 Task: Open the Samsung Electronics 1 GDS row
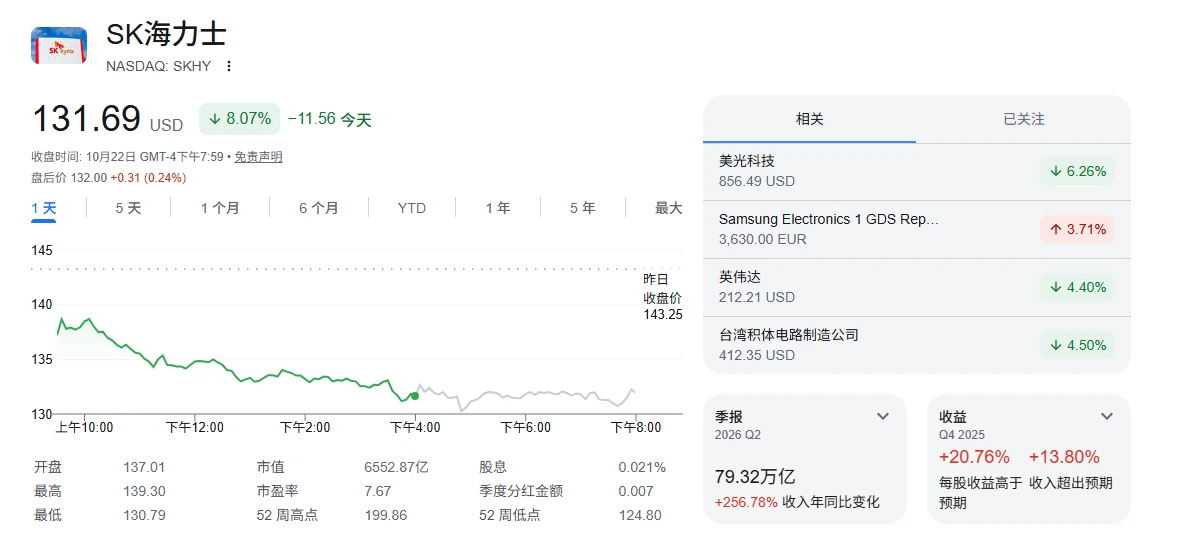point(917,229)
